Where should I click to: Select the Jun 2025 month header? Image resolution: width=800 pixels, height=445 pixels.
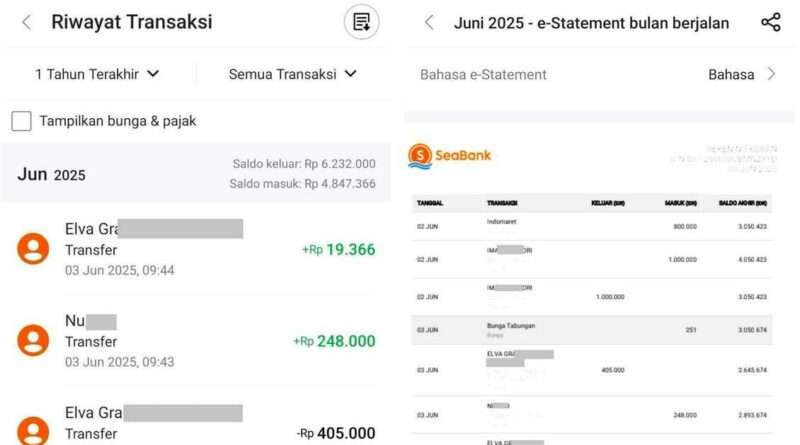196,174
